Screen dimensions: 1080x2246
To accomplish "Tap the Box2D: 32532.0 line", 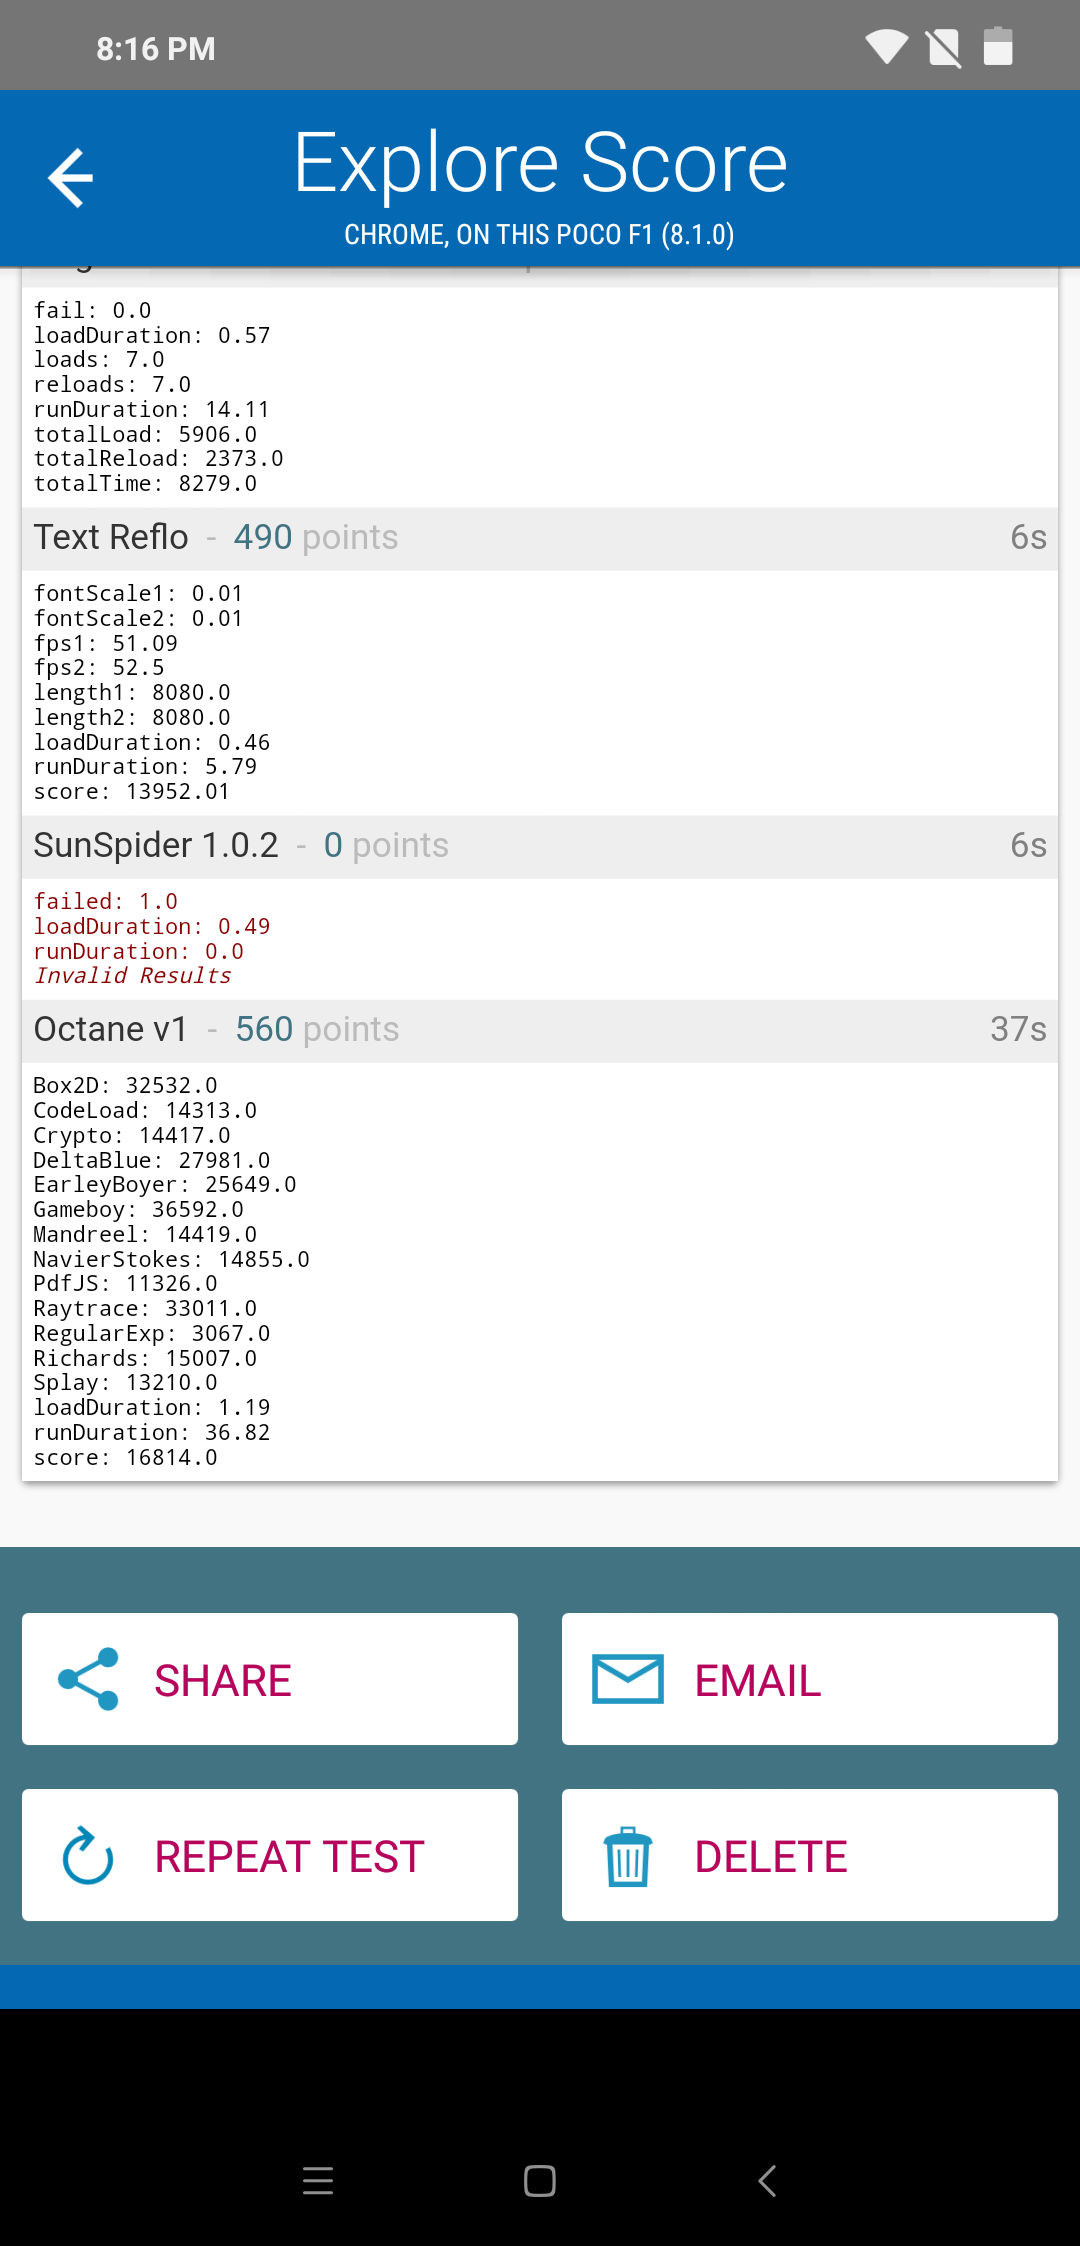I will 126,1086.
